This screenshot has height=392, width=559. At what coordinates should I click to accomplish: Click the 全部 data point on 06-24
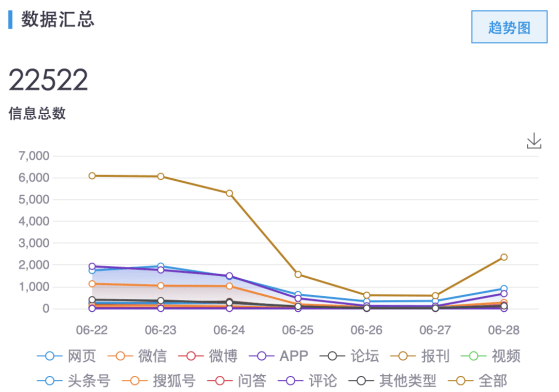tap(229, 193)
